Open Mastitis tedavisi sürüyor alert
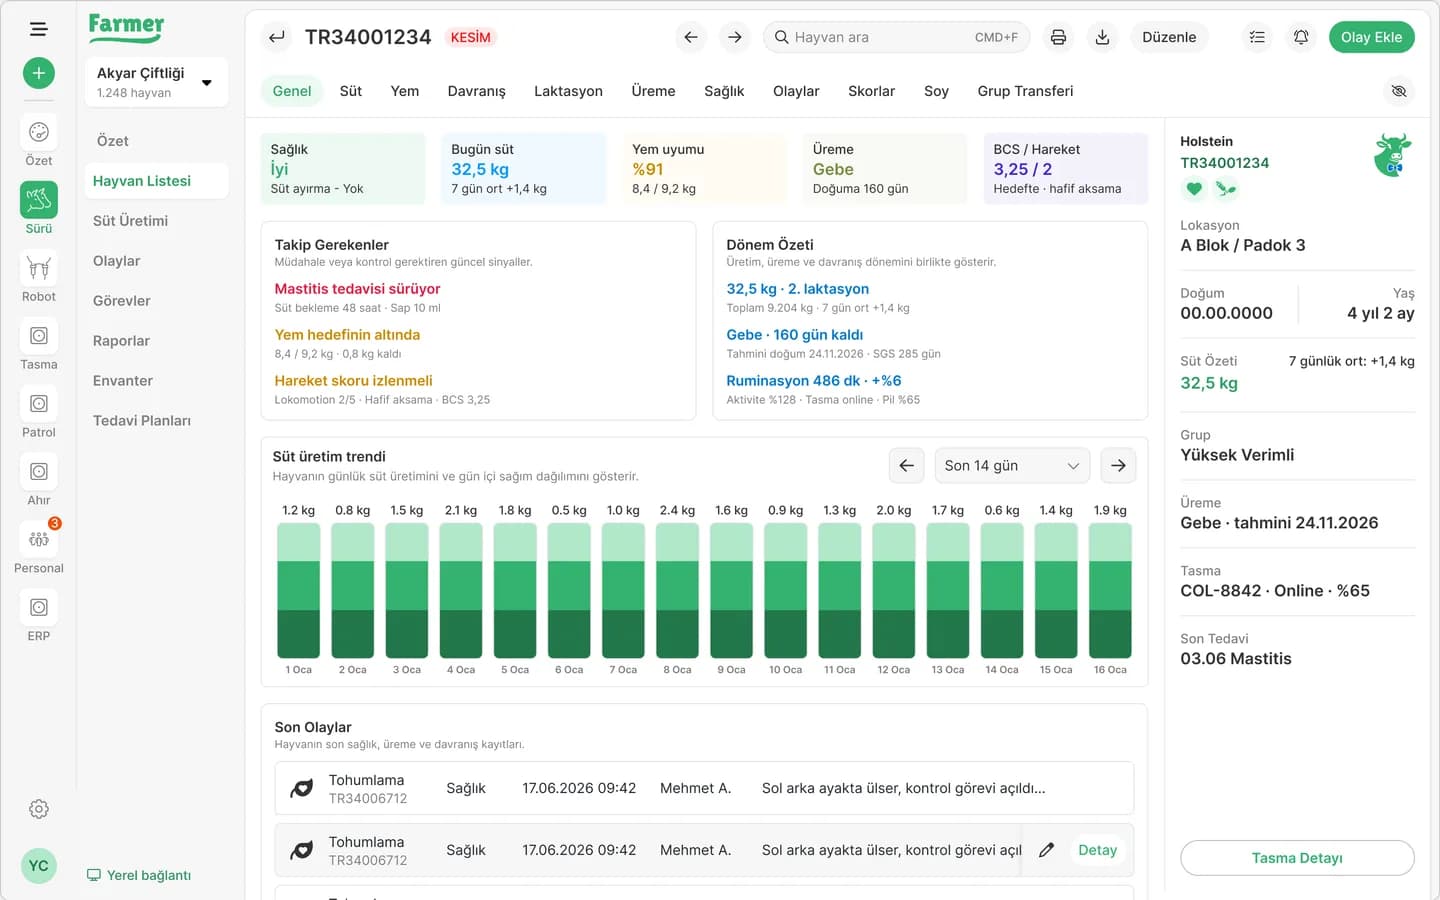 click(357, 289)
